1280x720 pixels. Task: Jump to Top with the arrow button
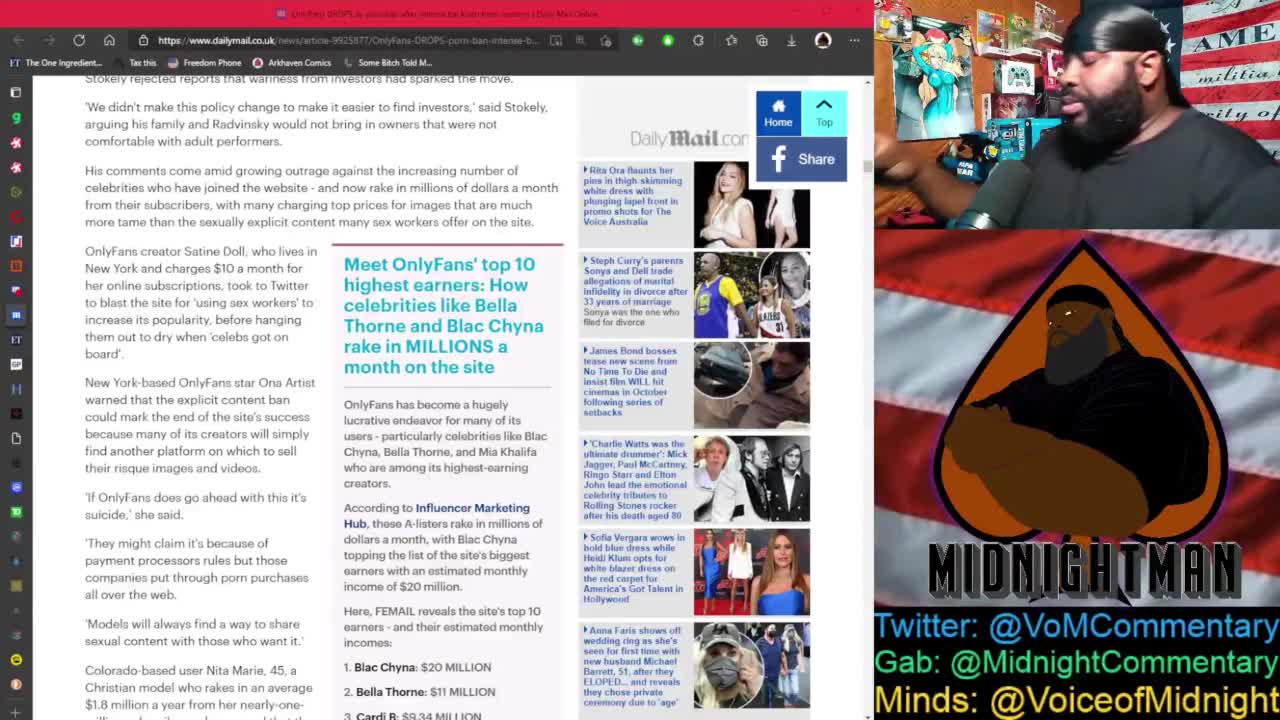click(x=824, y=113)
